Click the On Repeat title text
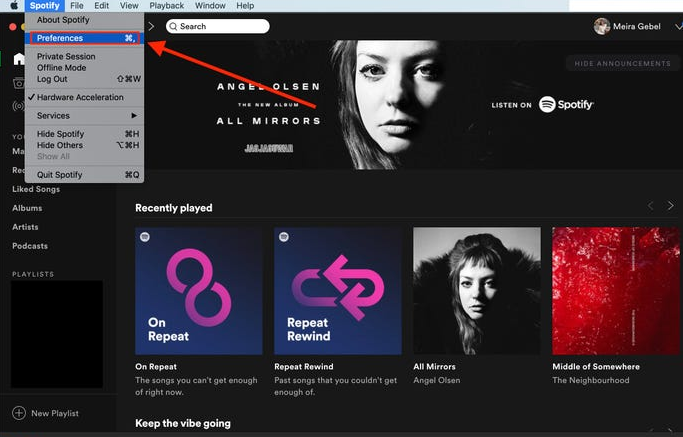This screenshot has height=437, width=683. (156, 366)
